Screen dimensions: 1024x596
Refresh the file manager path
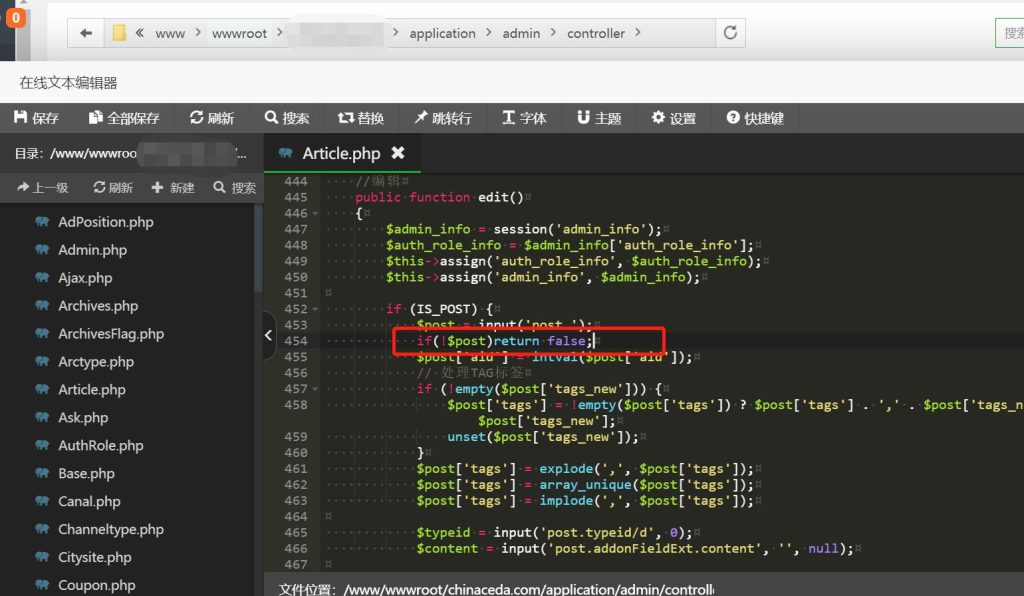coord(730,33)
